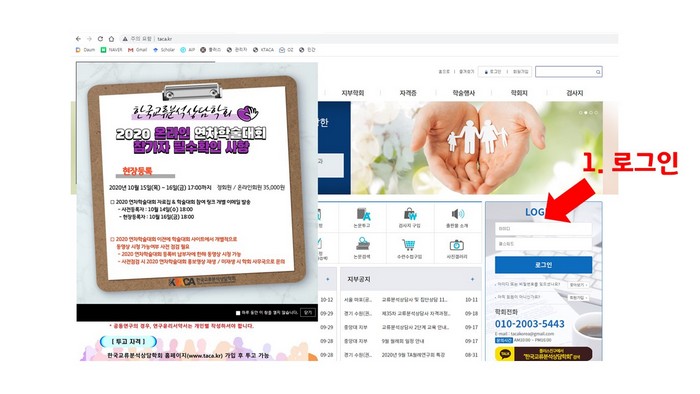Viewport: 700px width, 394px height.
Task: Open the paper submission document icon
Action: coord(362,214)
